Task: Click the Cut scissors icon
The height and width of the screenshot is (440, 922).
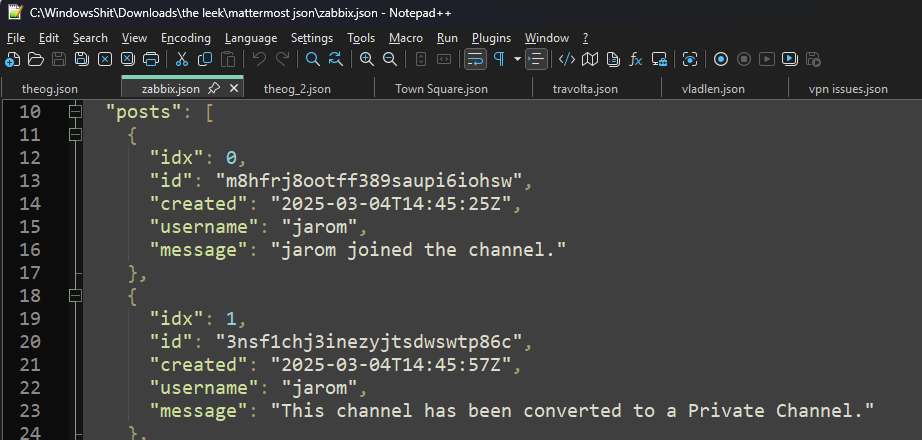Action: tap(182, 59)
